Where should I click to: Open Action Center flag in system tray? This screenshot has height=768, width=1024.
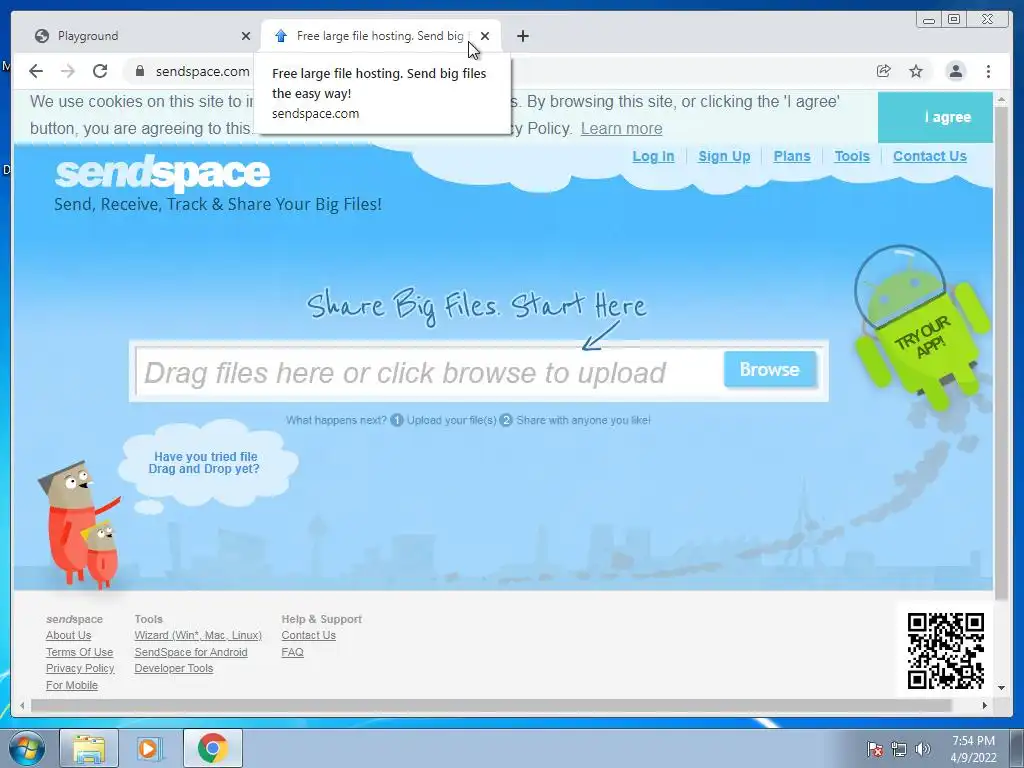tap(875, 749)
